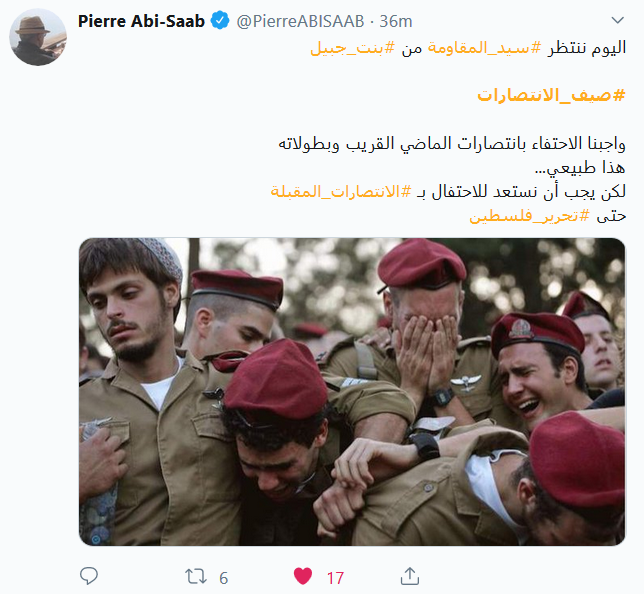Click the reply speech bubble icon
Image resolution: width=644 pixels, height=594 pixels.
tap(89, 576)
